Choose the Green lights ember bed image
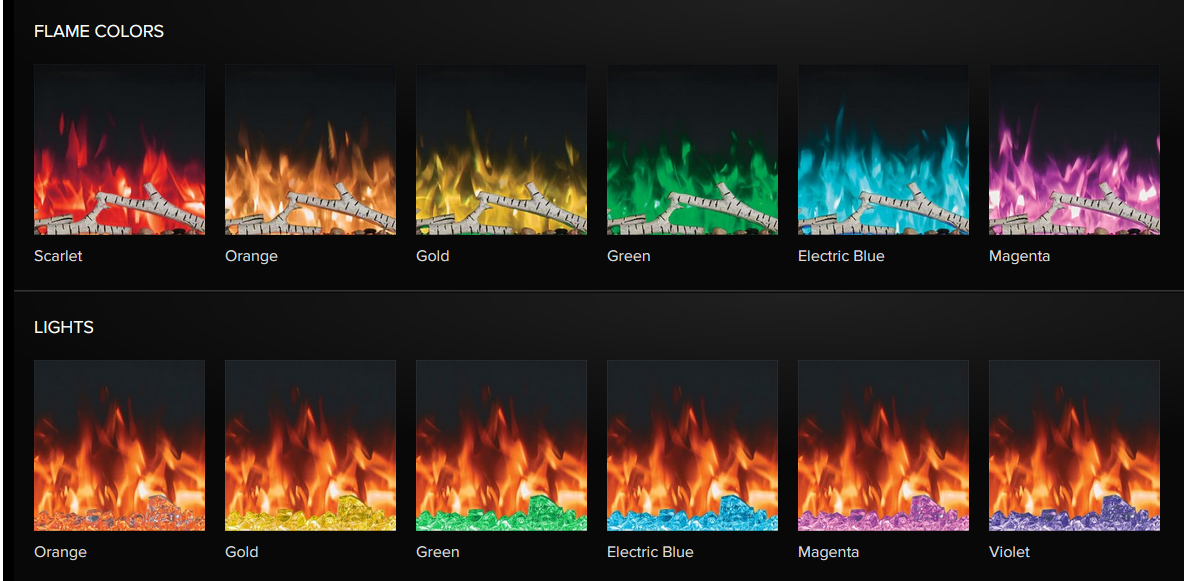 point(501,445)
